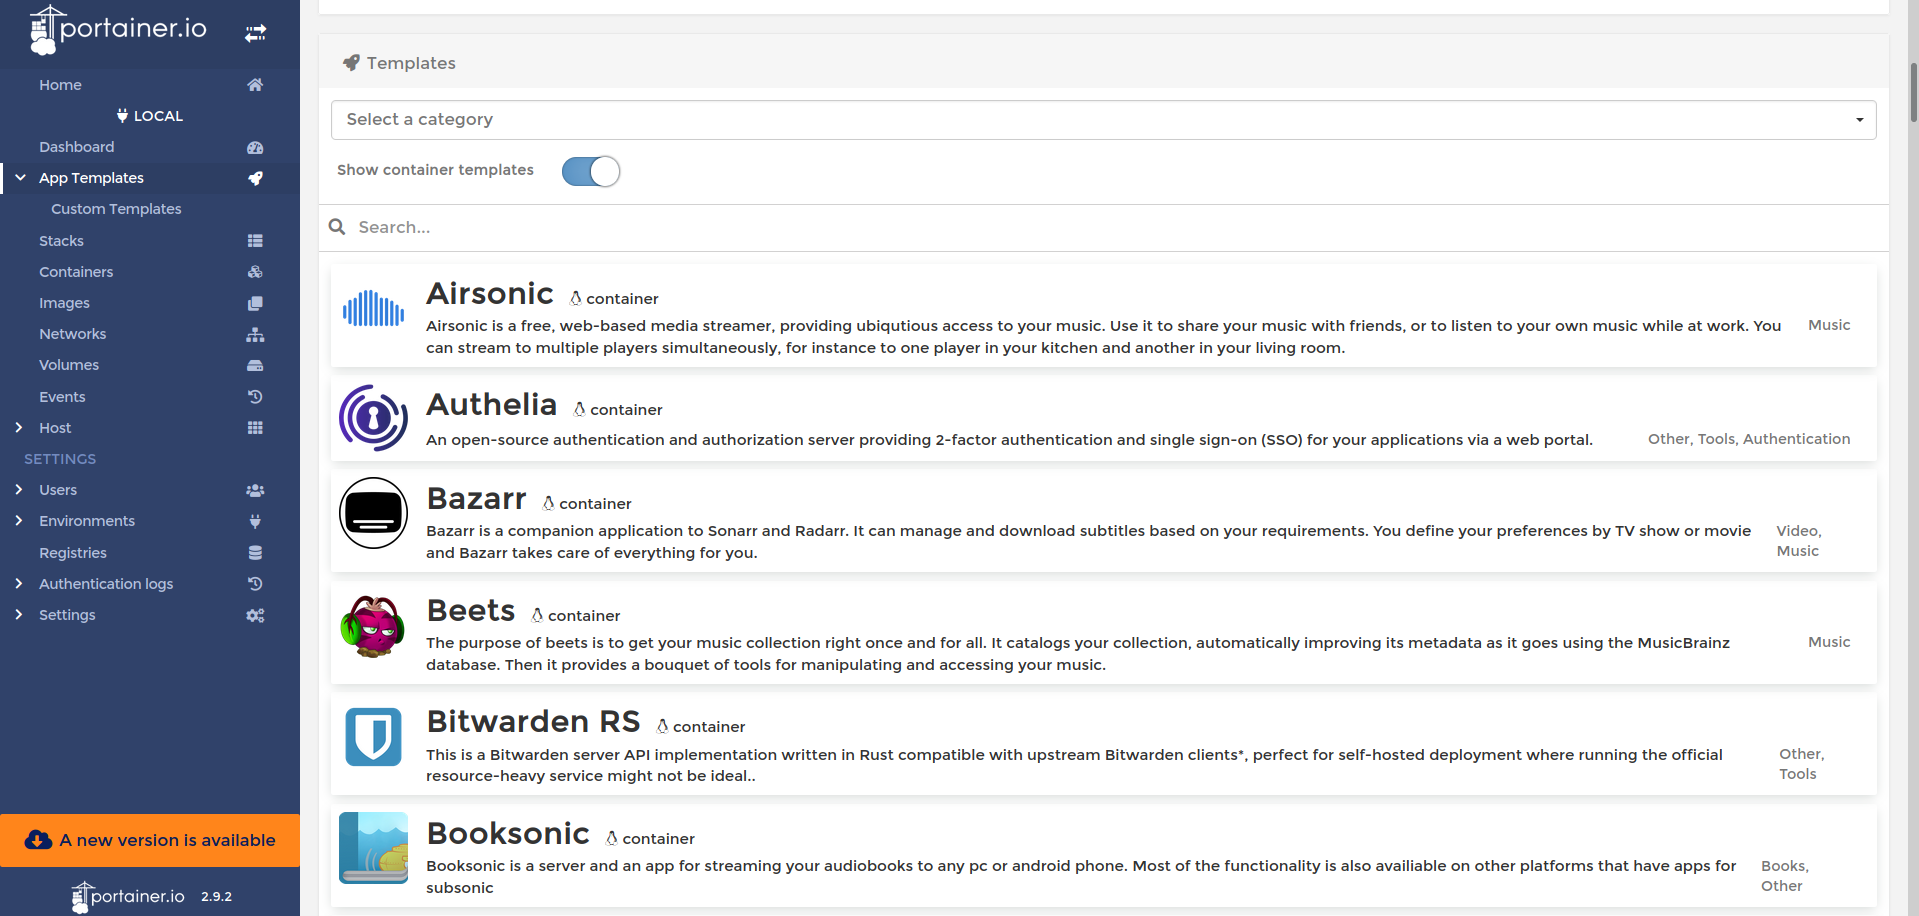Viewport: 1919px width, 916px height.
Task: Click the new version available banner
Action: tap(150, 840)
